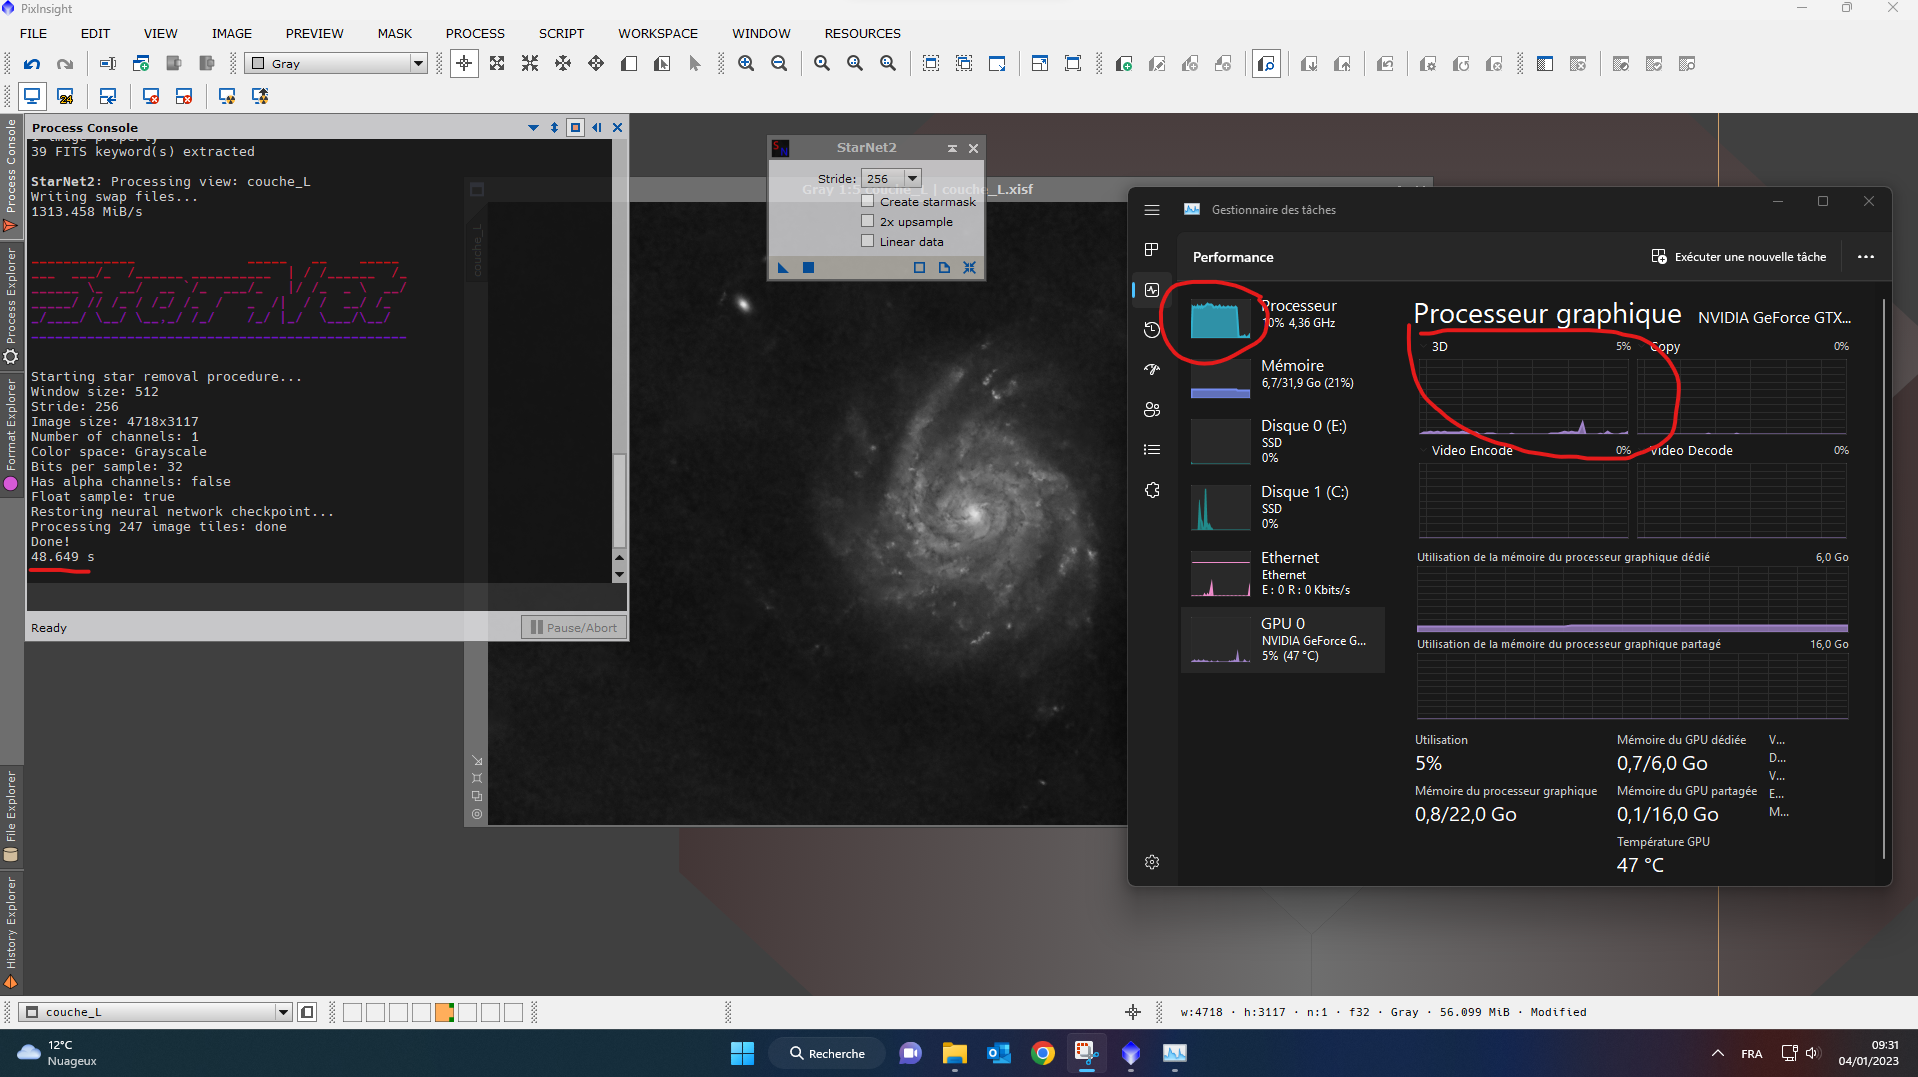Open Task Manager settings gear

pos(1152,862)
